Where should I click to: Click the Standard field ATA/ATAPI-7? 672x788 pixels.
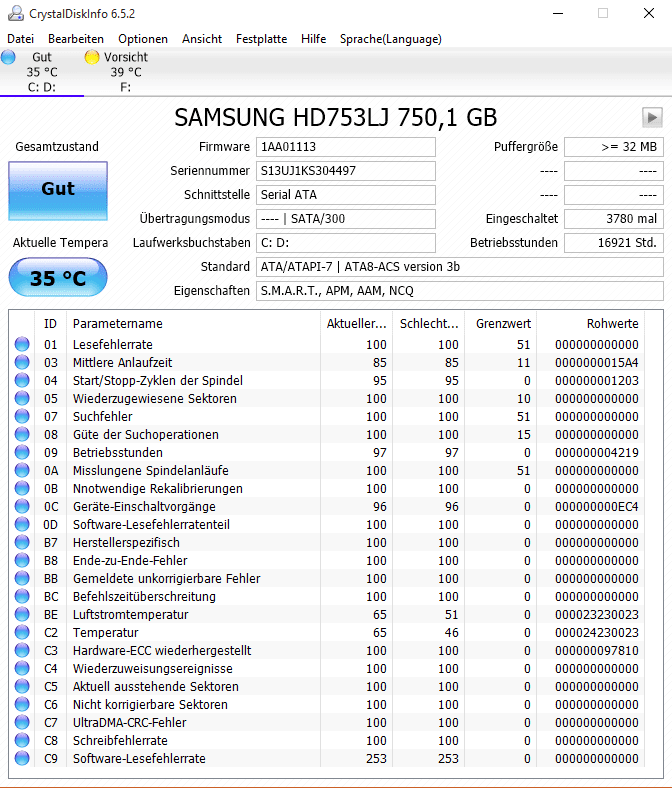coord(460,267)
